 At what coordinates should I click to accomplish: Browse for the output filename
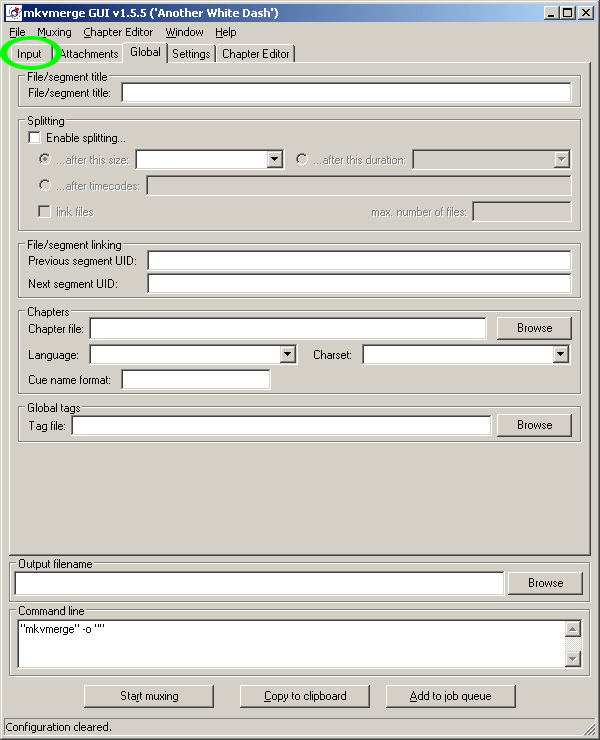(x=545, y=583)
